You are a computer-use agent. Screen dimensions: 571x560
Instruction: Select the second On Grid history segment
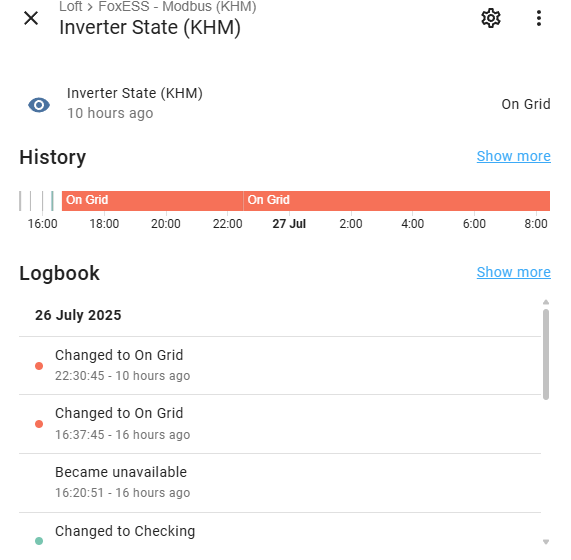(x=397, y=201)
